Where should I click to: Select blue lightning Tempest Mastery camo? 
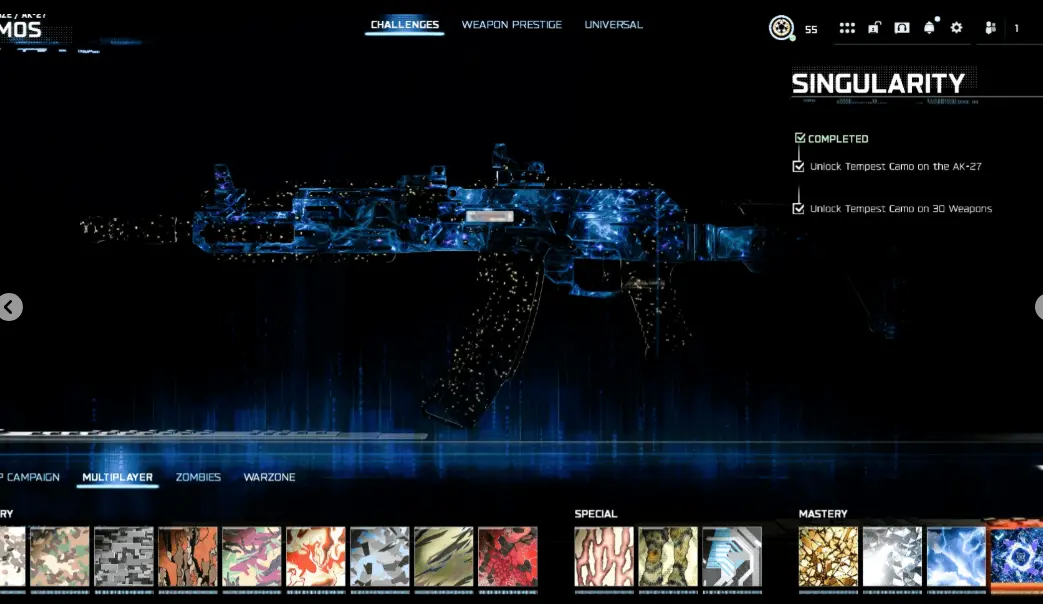point(956,557)
